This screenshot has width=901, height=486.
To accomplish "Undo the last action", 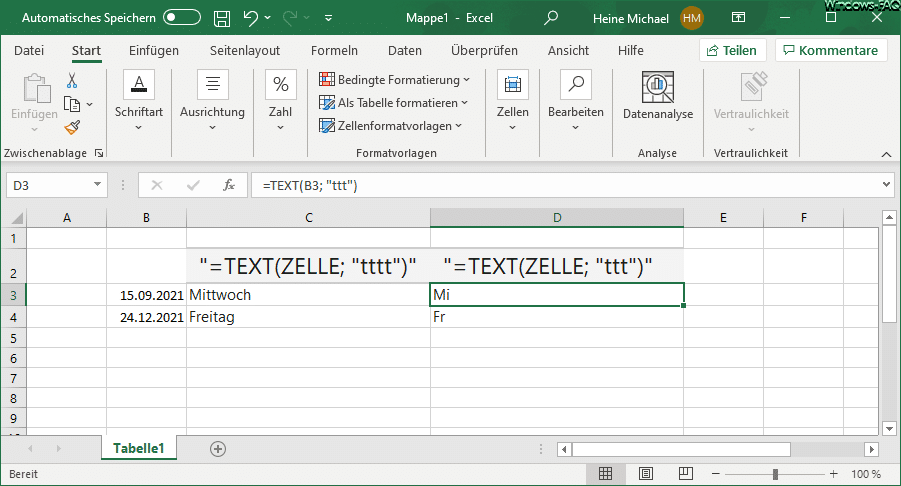I will point(251,18).
